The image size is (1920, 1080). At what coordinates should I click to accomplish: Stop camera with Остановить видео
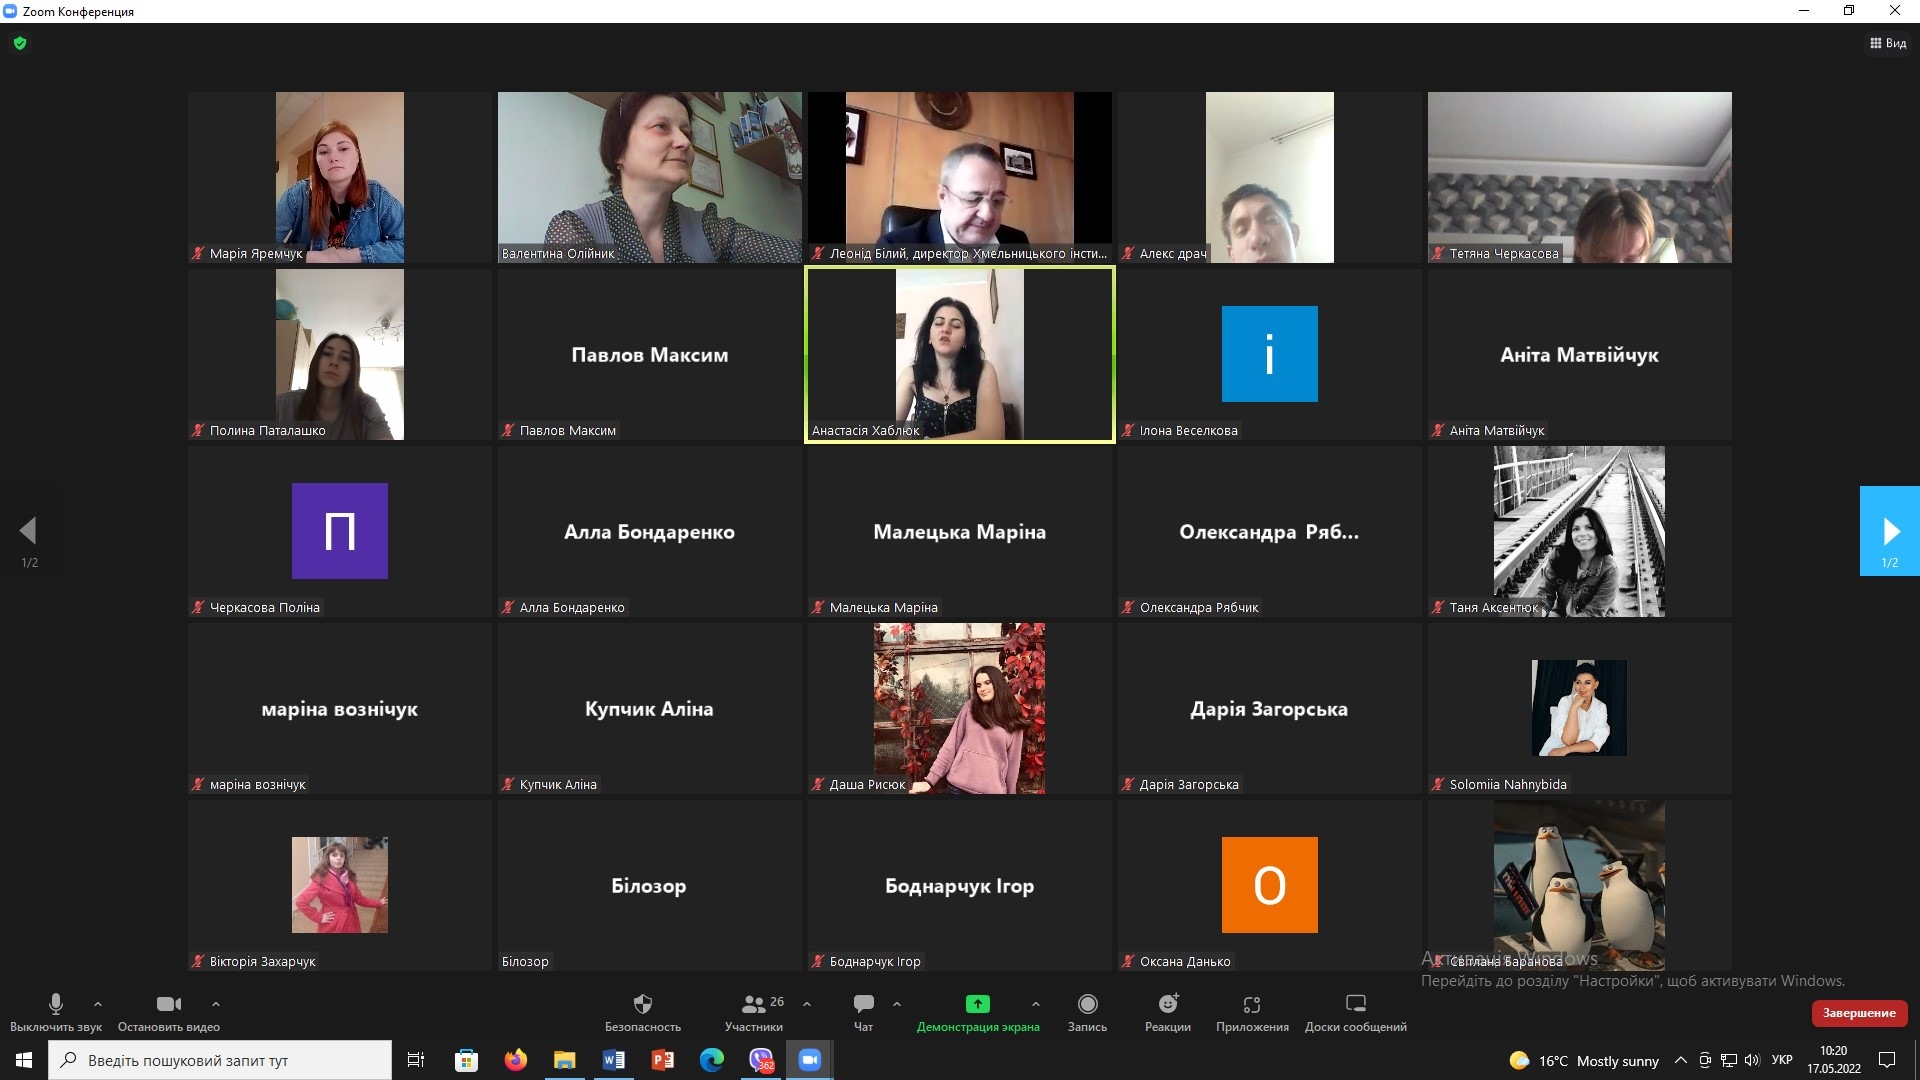click(x=168, y=1005)
